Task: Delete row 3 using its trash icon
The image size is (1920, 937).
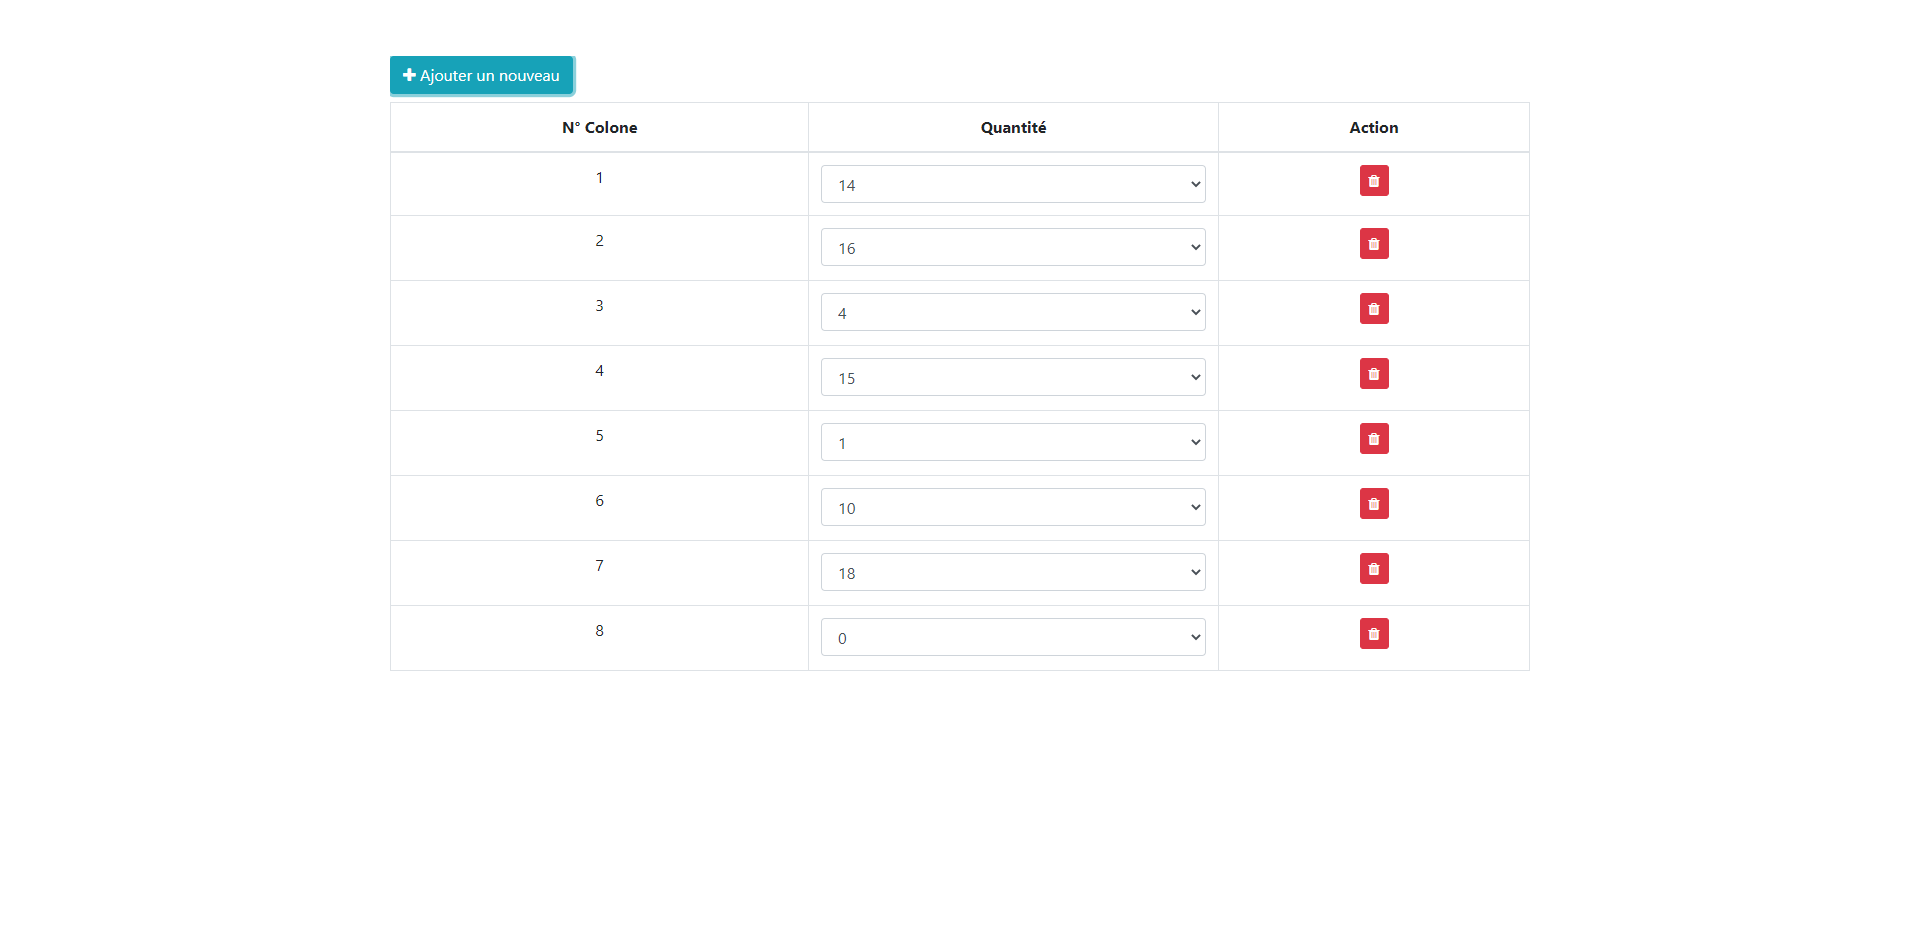Action: pyautogui.click(x=1374, y=308)
